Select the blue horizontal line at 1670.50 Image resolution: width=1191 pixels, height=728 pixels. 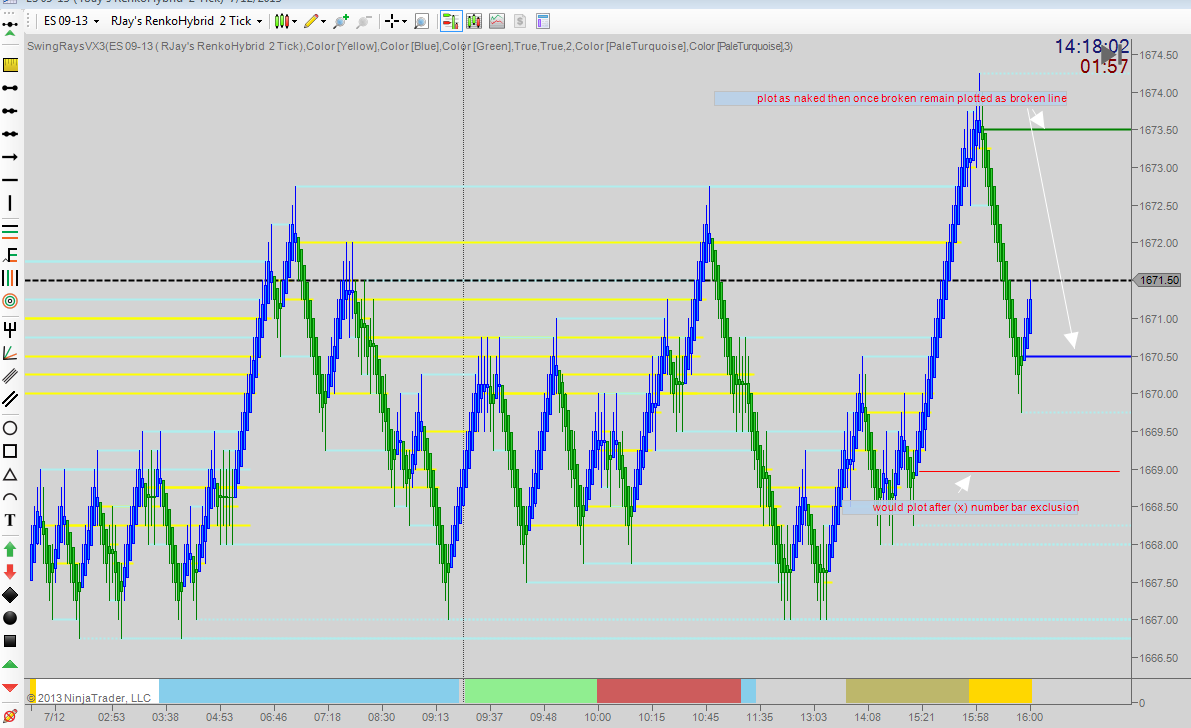1078,356
